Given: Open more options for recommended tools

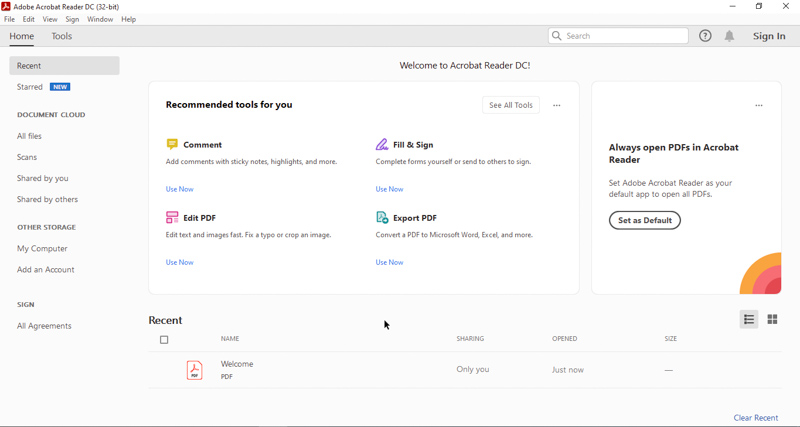Looking at the screenshot, I should click(557, 105).
